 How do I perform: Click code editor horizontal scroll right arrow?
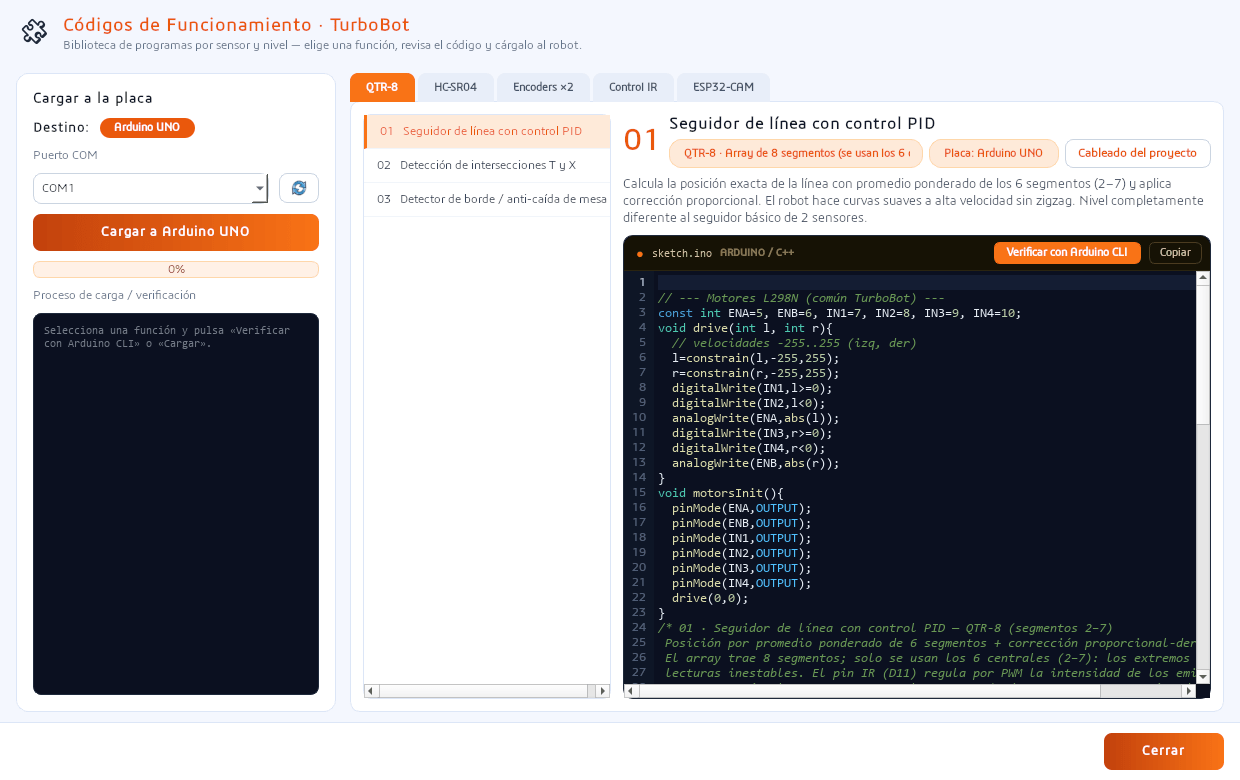1189,691
